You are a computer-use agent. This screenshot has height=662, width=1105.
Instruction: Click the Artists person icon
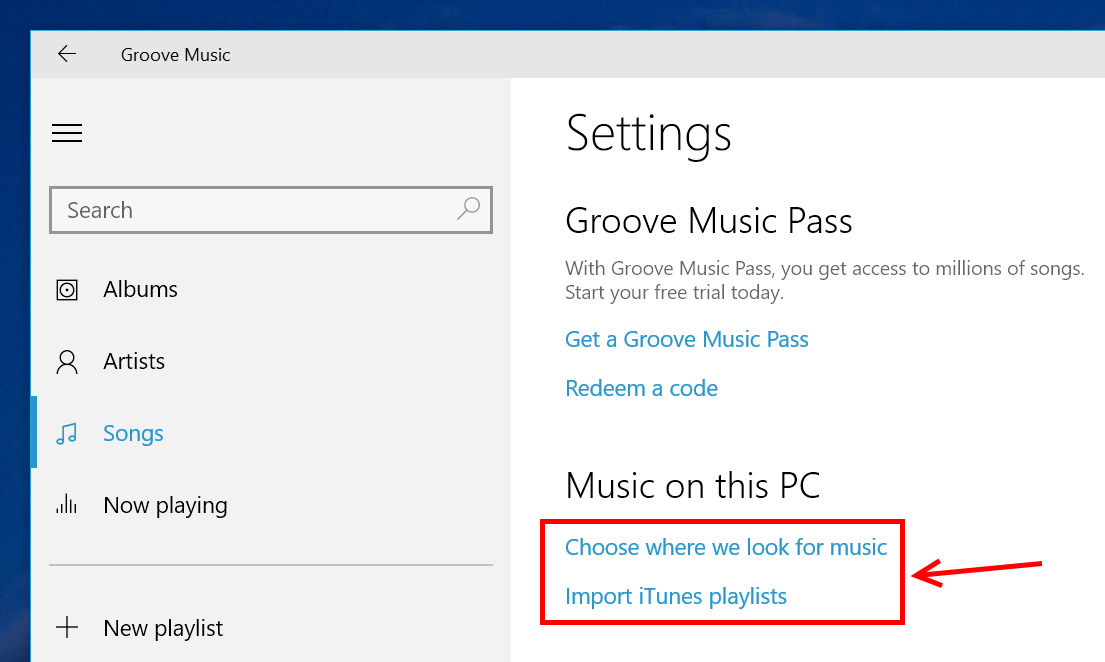67,362
